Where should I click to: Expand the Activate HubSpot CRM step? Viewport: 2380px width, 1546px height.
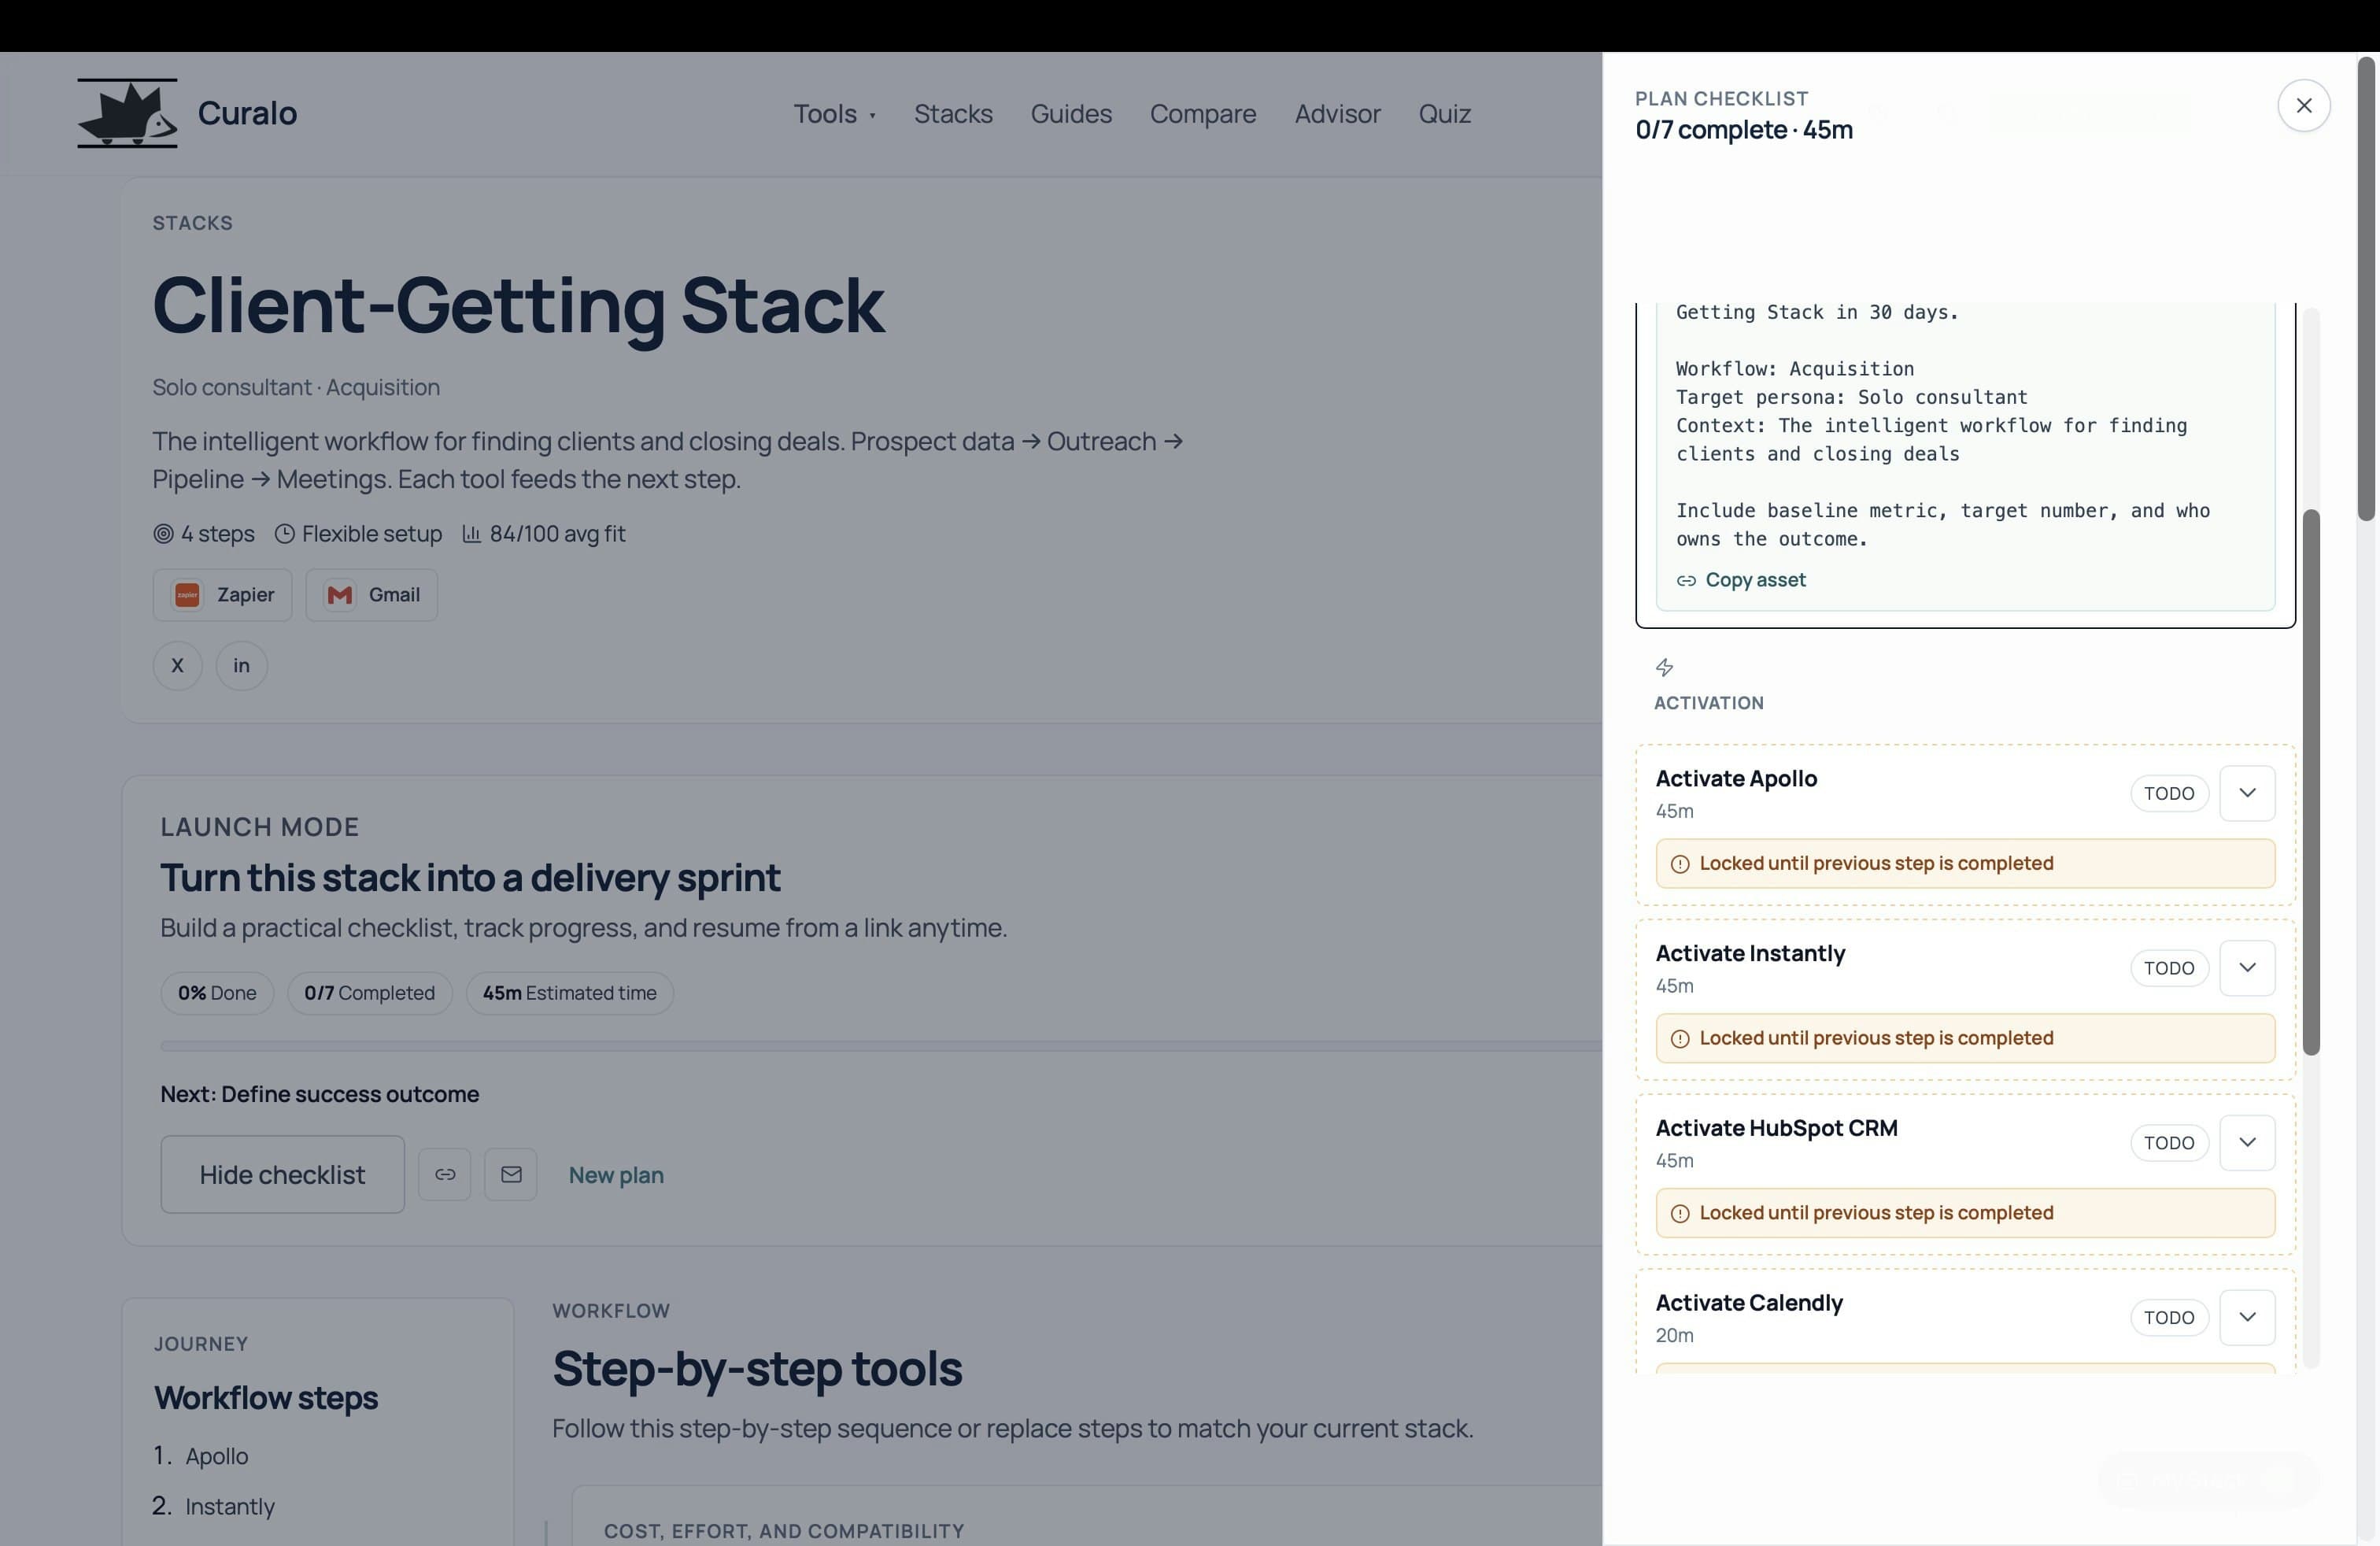pyautogui.click(x=2247, y=1142)
